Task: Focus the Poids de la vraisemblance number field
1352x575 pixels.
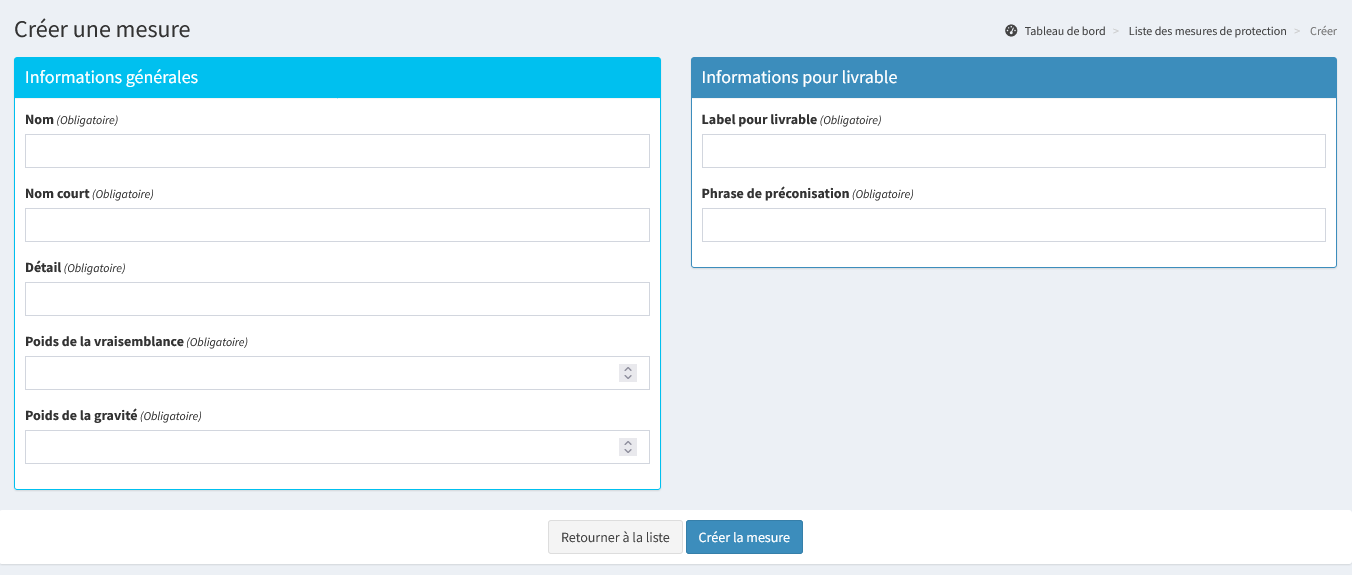Action: pyautogui.click(x=320, y=373)
